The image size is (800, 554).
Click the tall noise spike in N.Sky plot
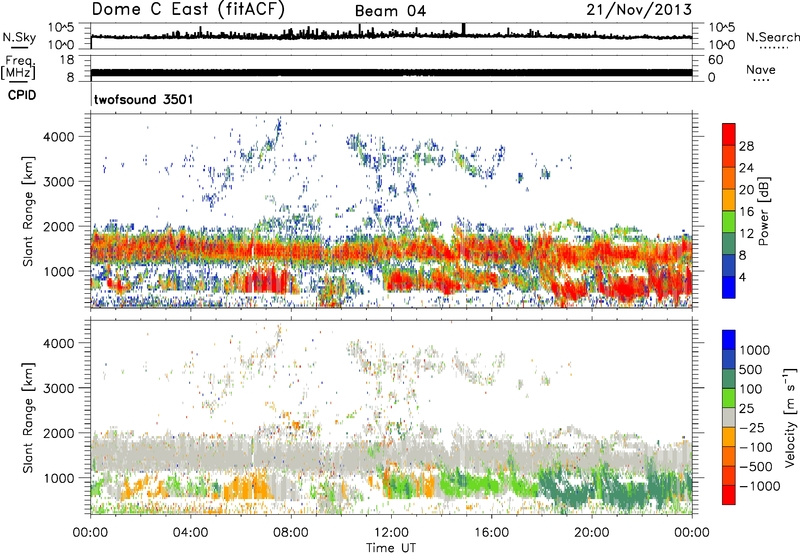tap(463, 29)
